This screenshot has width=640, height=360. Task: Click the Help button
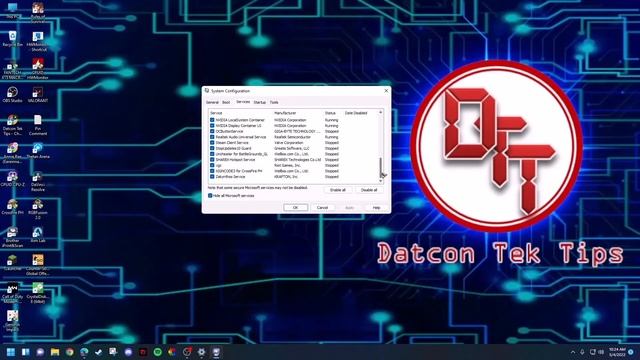376,208
